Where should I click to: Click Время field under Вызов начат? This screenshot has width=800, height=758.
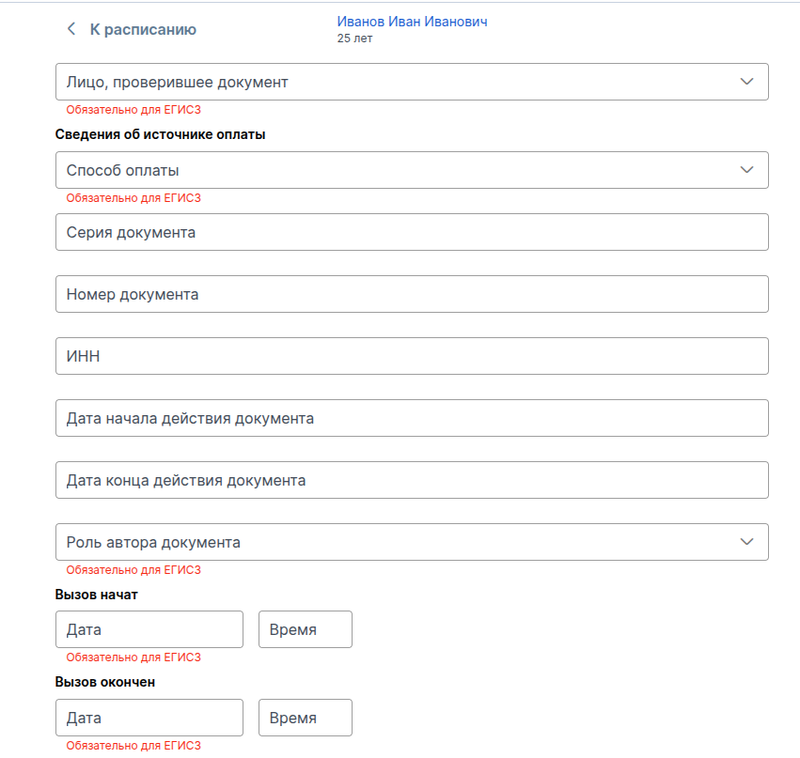point(305,630)
